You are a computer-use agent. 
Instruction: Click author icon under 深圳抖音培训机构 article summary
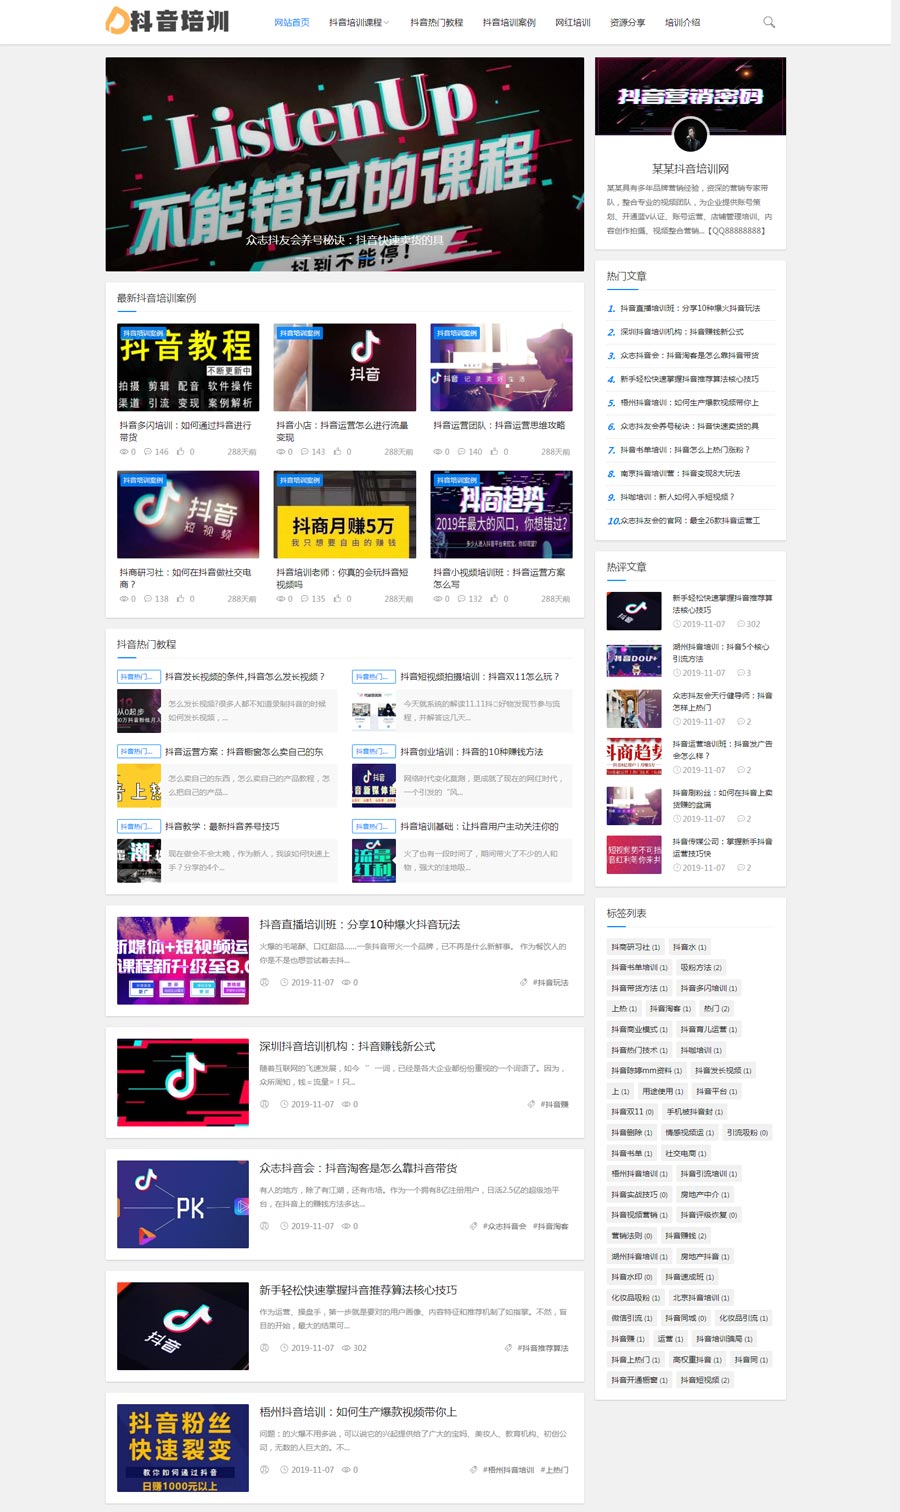pos(265,1104)
